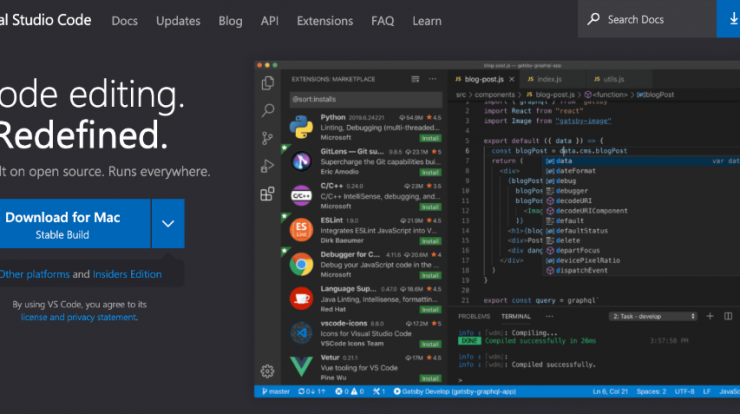Open the API nav item
This screenshot has height=414, width=740.
[269, 21]
